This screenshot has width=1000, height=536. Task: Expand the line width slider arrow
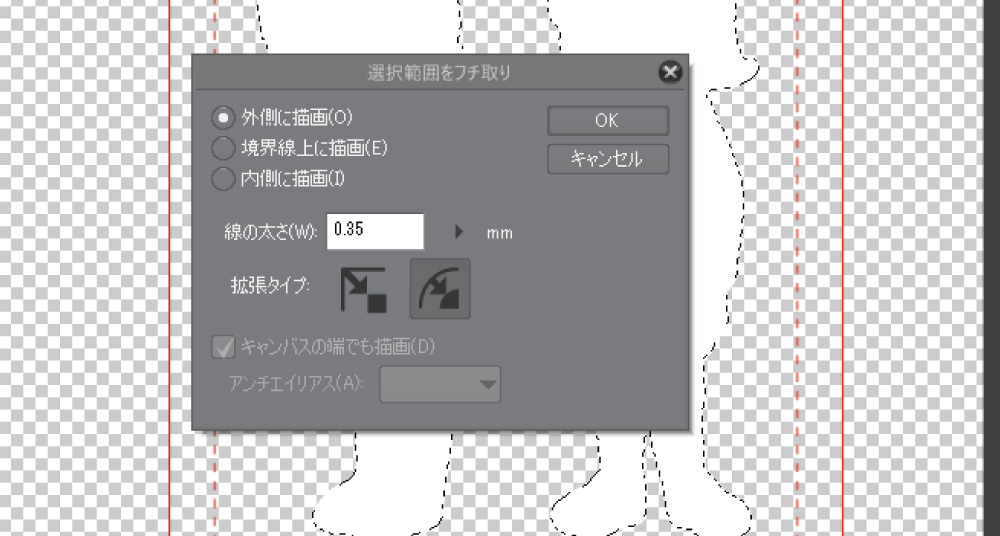(459, 232)
